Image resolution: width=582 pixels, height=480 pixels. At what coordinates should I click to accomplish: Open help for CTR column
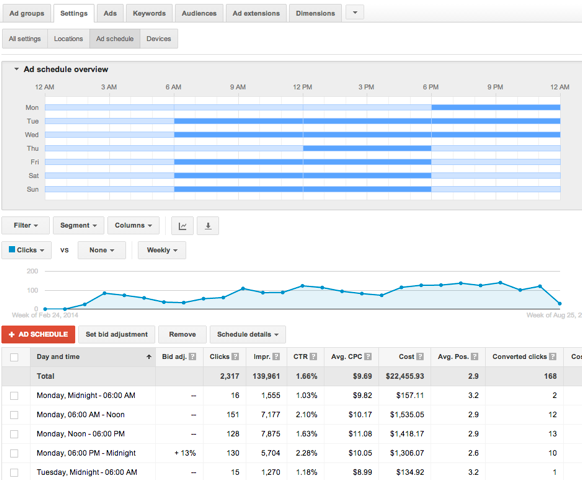(313, 357)
